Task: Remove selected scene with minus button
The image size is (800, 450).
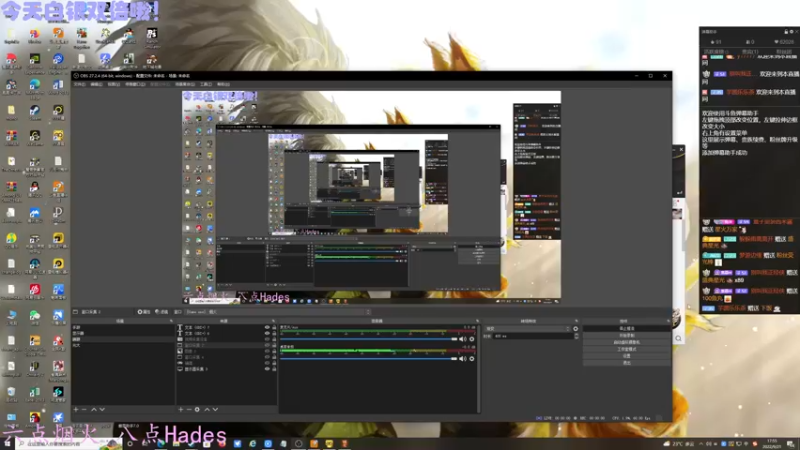Action: click(x=84, y=409)
